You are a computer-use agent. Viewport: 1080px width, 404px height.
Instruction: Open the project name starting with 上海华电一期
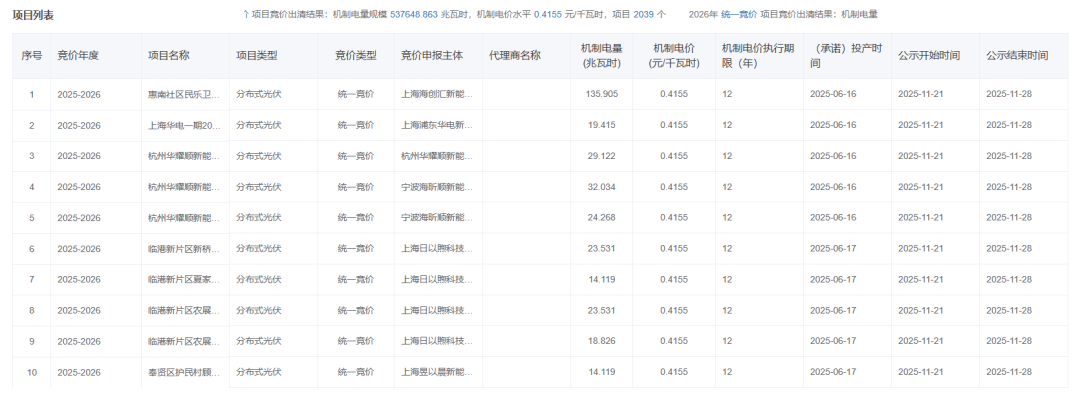[x=184, y=125]
